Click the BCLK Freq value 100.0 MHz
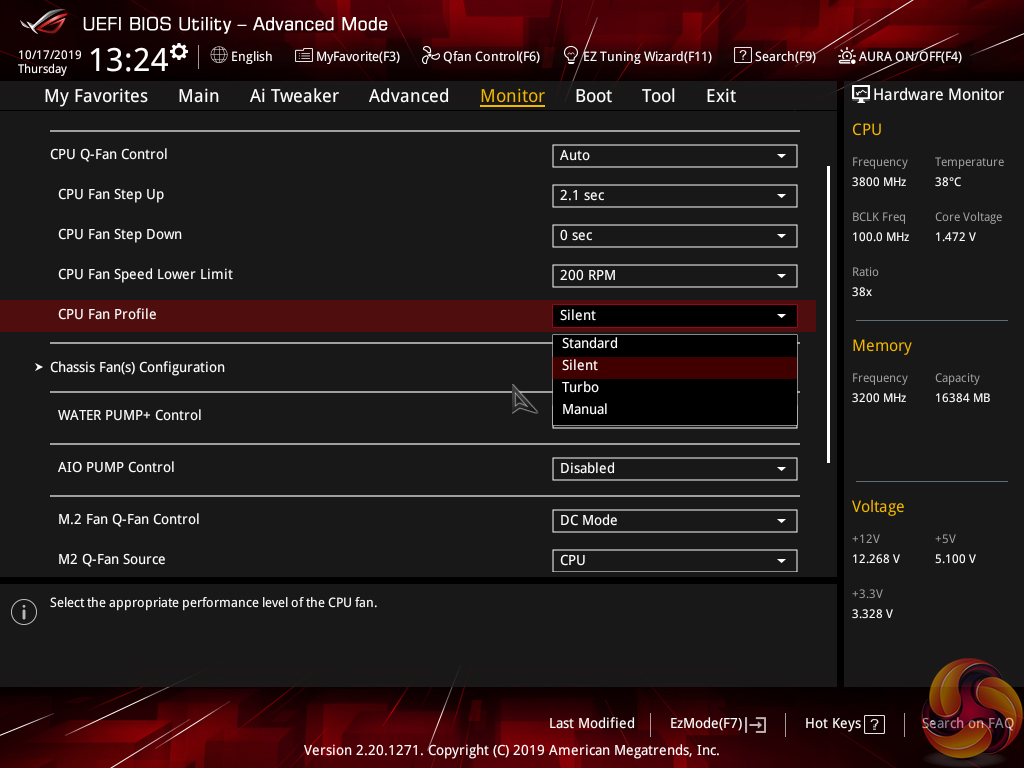This screenshot has height=768, width=1024. click(880, 237)
